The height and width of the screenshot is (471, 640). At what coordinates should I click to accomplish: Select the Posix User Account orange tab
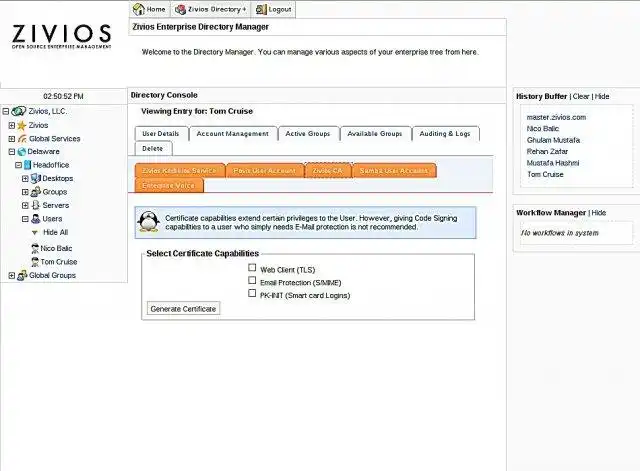click(264, 171)
